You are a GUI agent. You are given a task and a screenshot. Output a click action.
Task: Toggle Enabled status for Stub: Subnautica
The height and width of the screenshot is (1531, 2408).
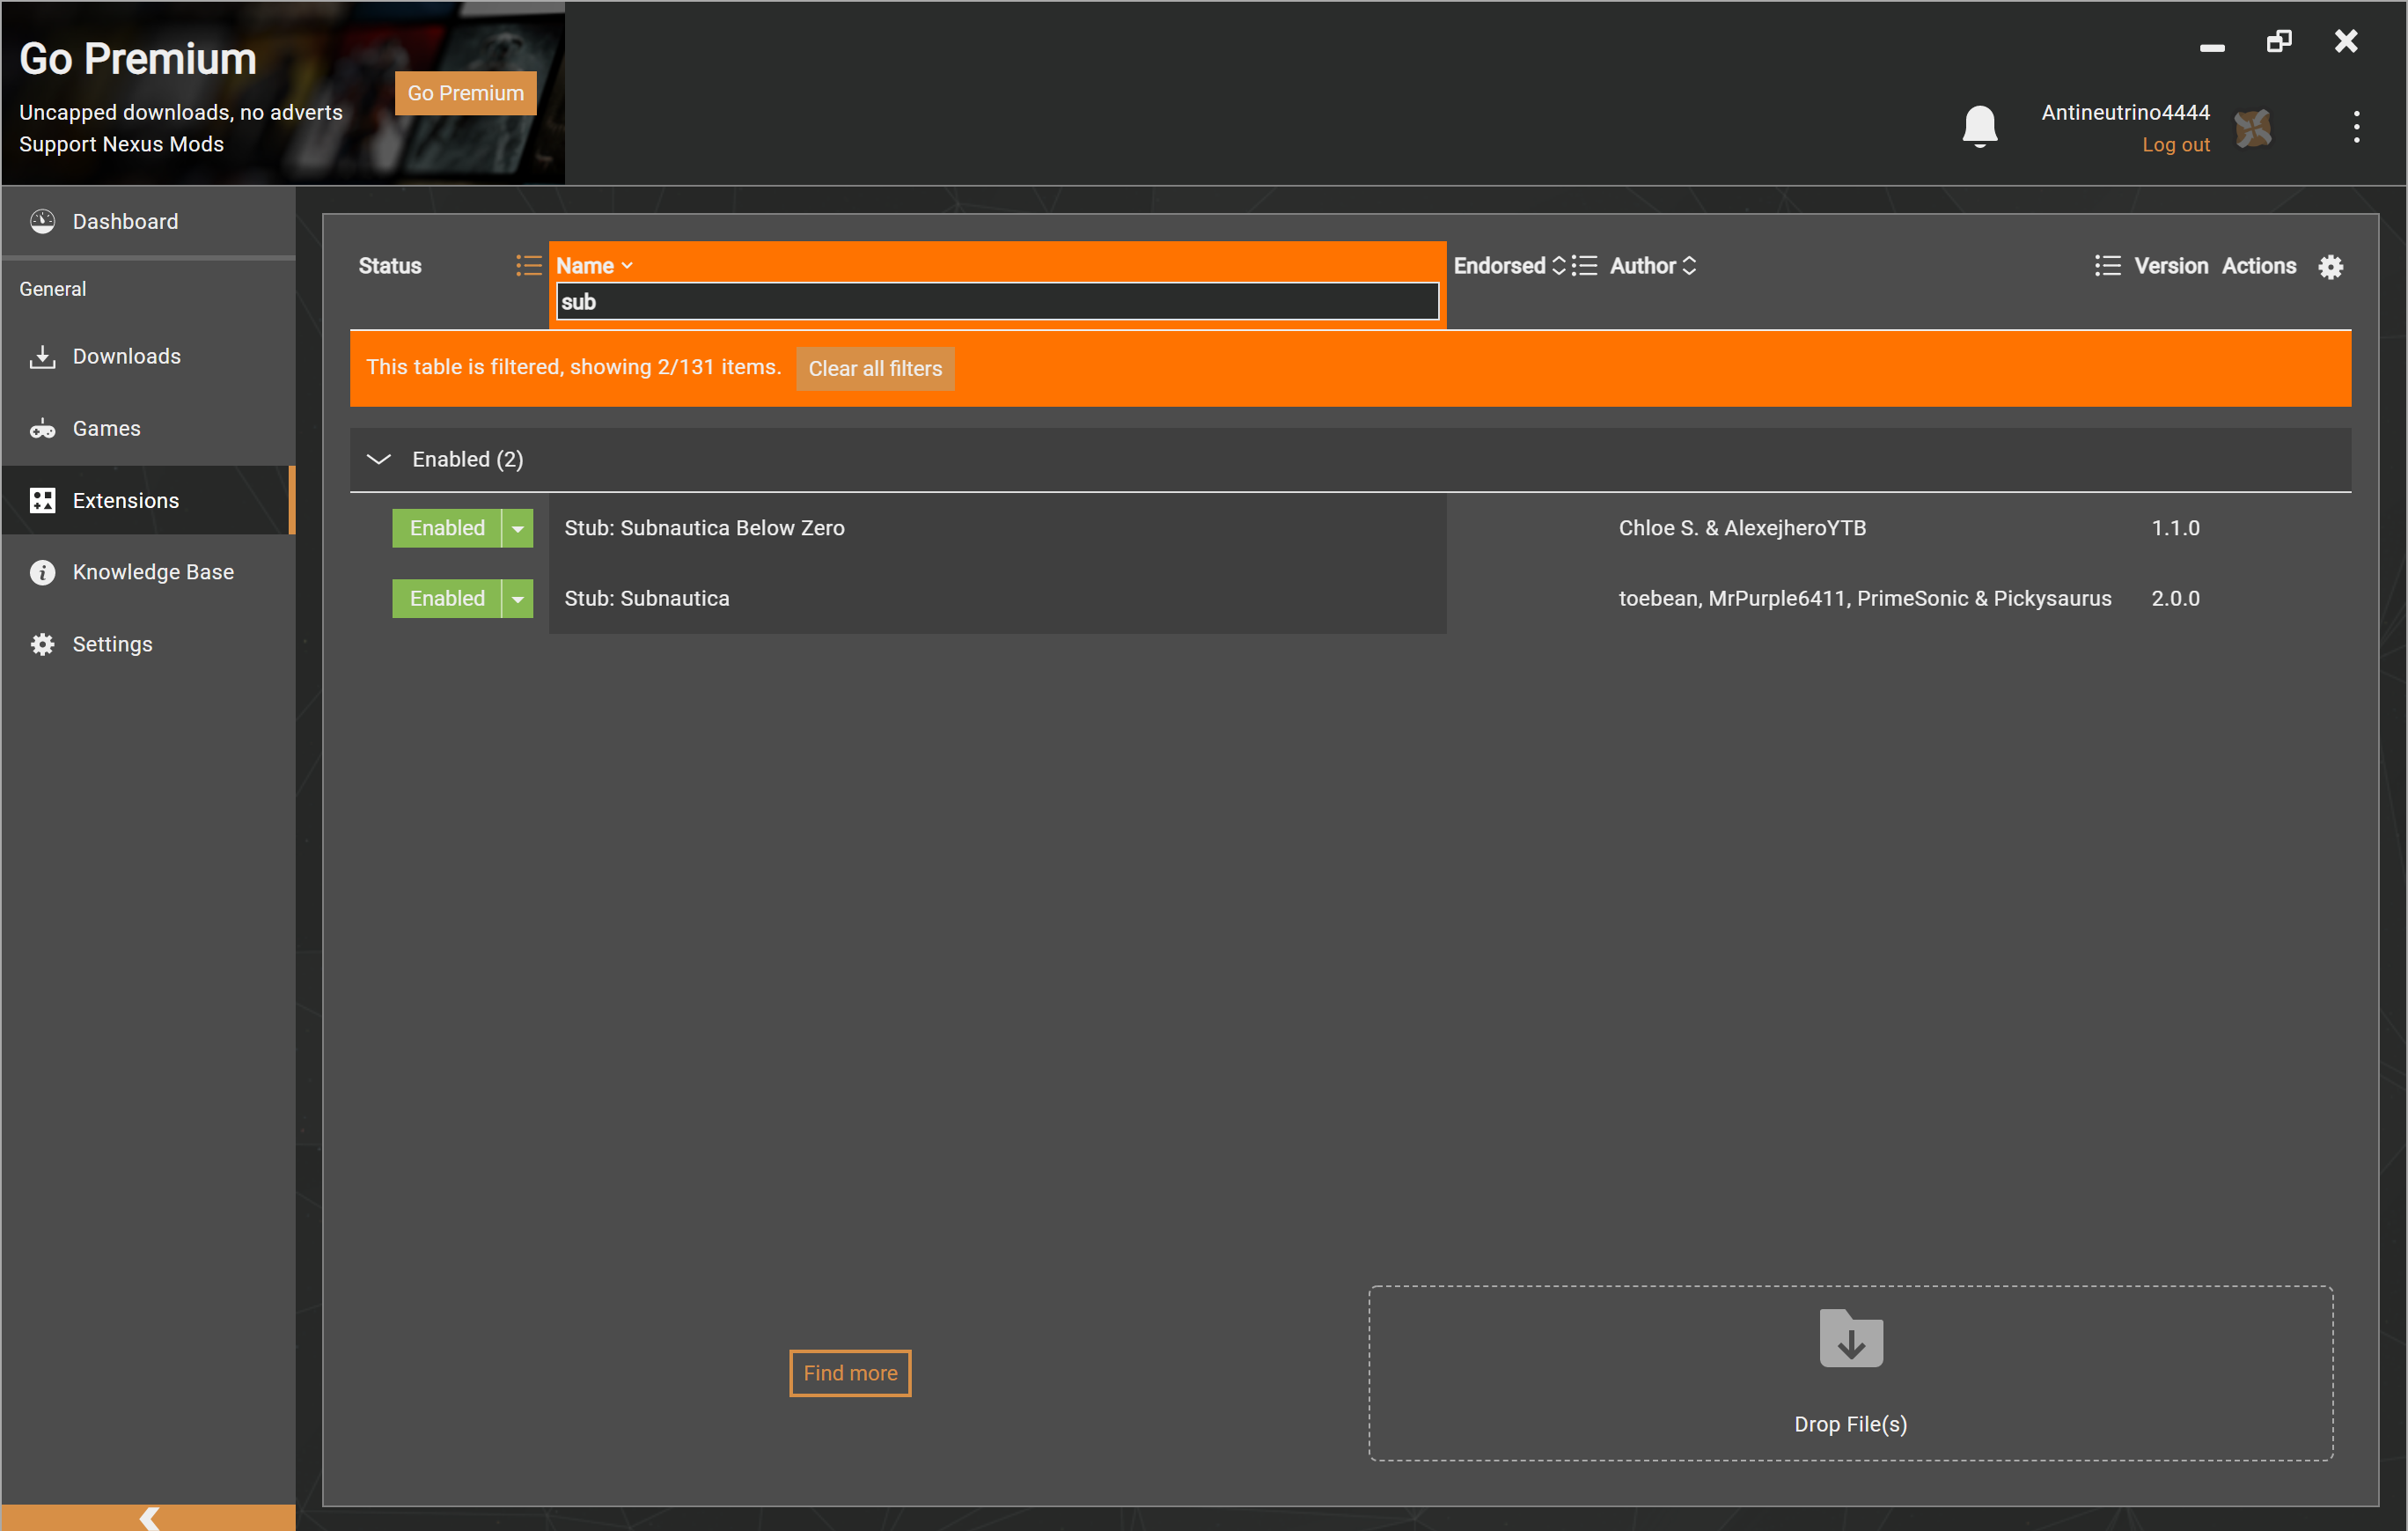tap(446, 598)
